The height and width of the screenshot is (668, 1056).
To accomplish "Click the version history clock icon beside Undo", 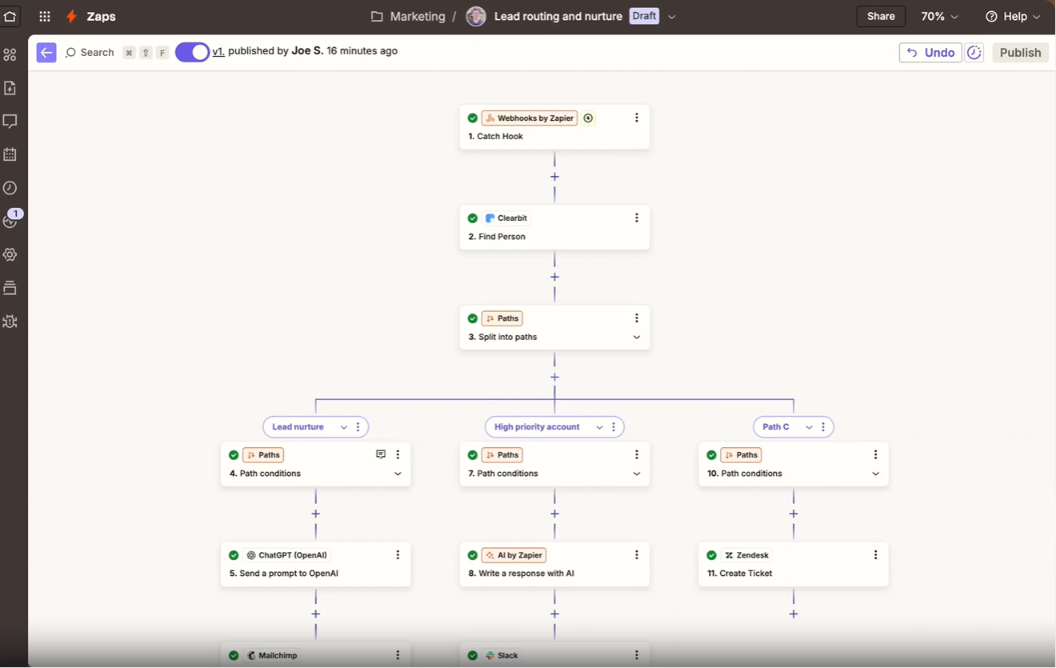I will 974,53.
